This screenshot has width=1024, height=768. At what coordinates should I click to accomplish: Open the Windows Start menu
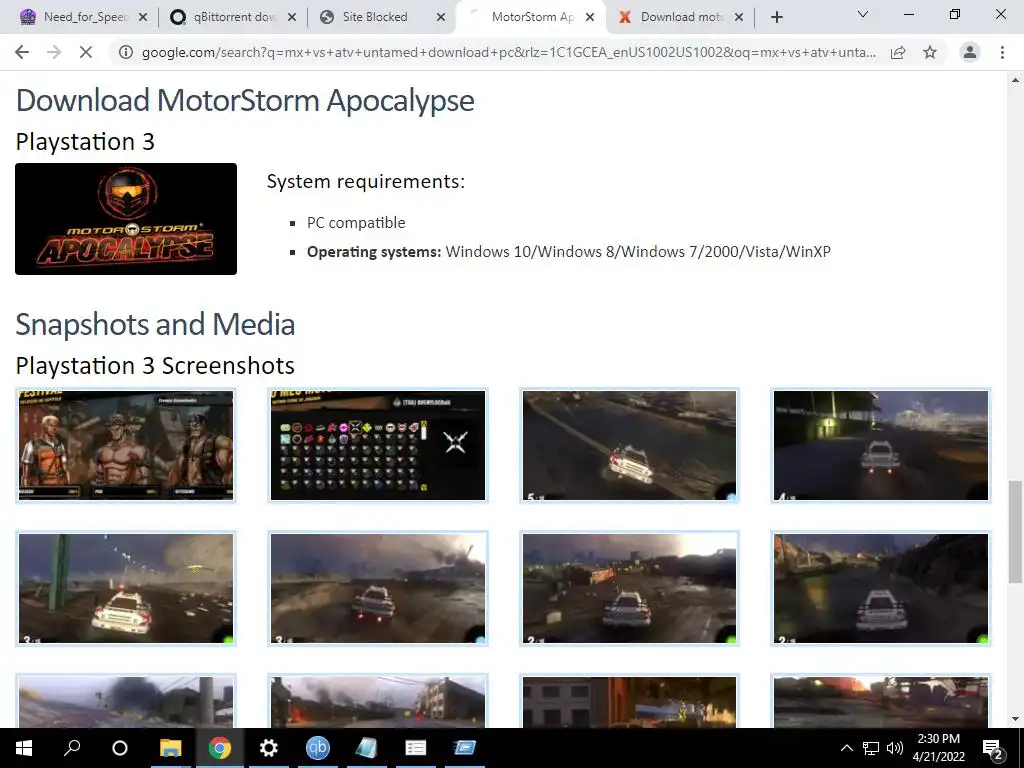pyautogui.click(x=24, y=748)
